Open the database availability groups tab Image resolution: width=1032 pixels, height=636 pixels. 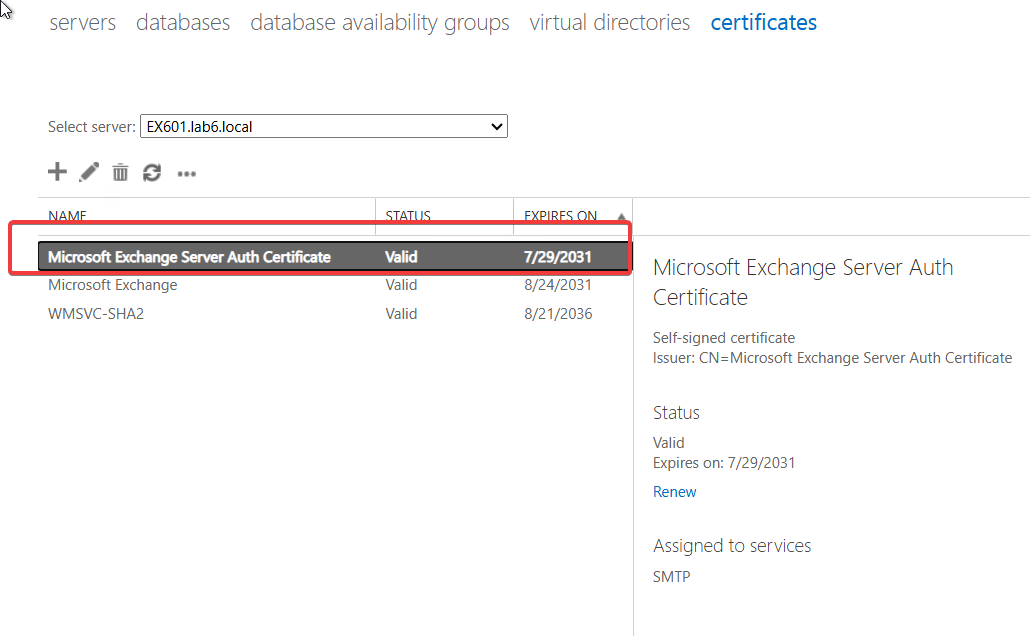pyautogui.click(x=380, y=22)
